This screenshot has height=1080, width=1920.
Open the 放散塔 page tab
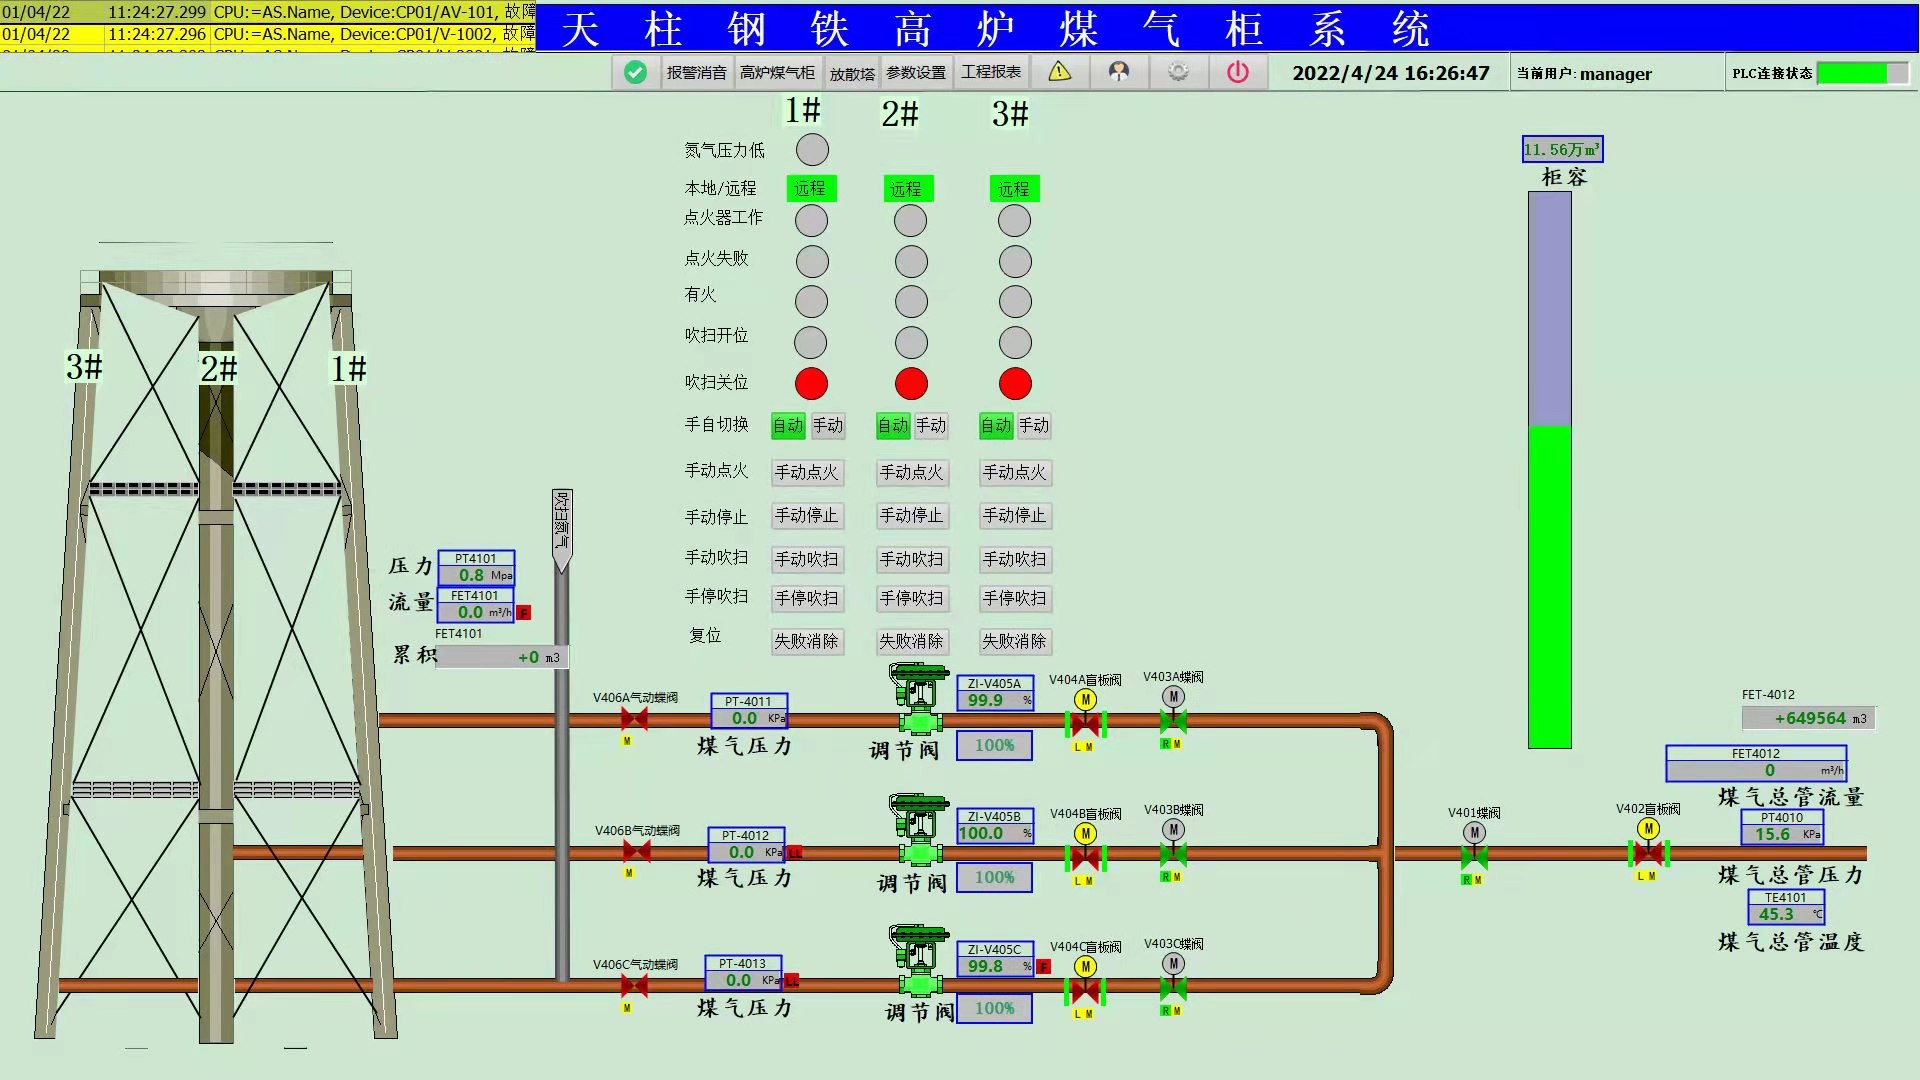tap(852, 73)
